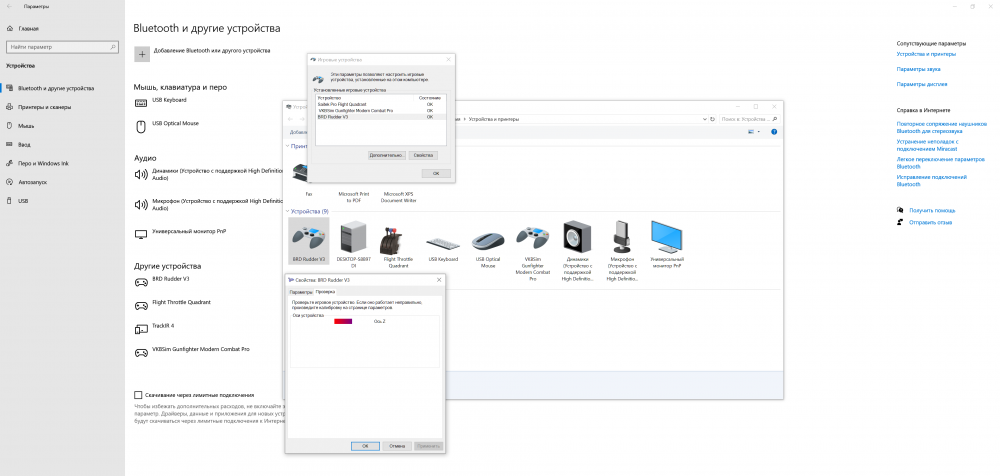Click the plus icon to add Bluetooth device

[x=142, y=54]
